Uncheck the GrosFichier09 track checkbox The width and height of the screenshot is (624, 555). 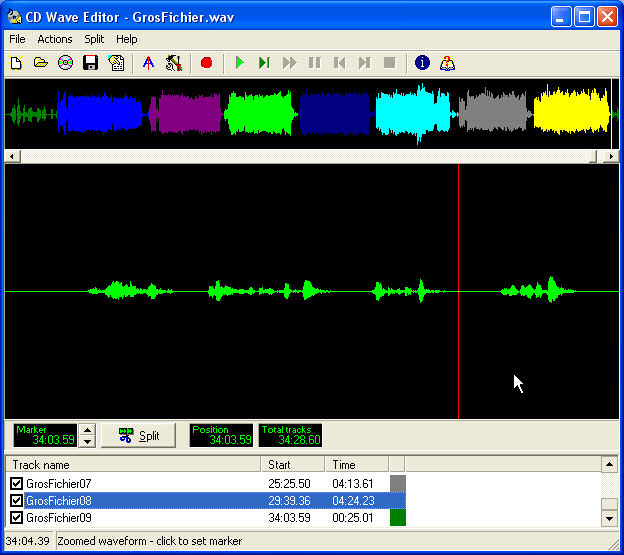coord(16,518)
